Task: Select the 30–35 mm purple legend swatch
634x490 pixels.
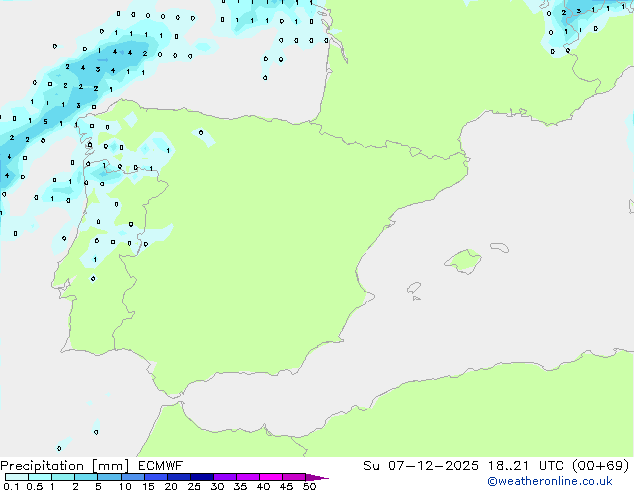Action: point(224,477)
